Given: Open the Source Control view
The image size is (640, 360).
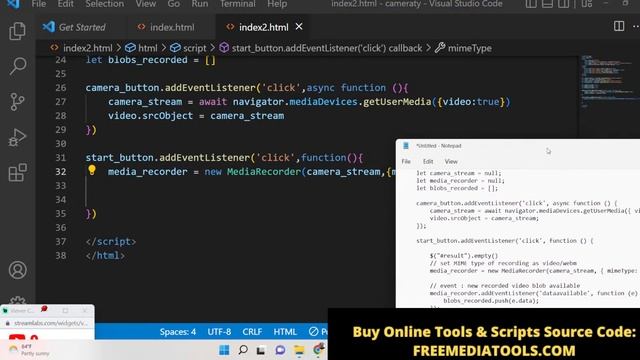Looking at the screenshot, I should point(17,102).
